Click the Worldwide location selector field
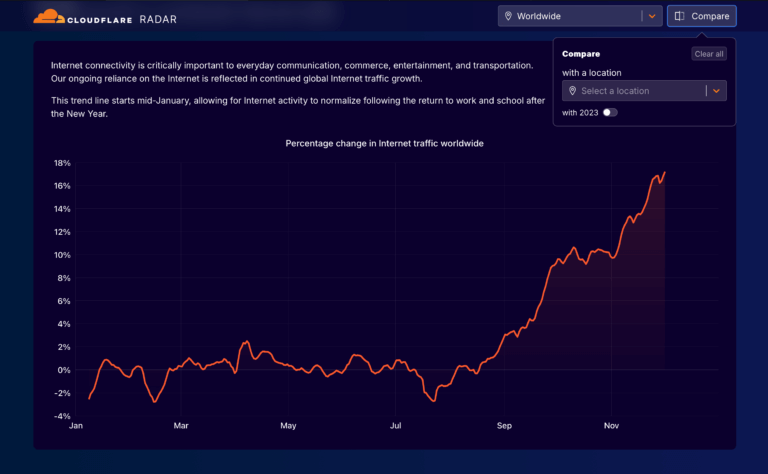Image resolution: width=768 pixels, height=474 pixels. (580, 16)
